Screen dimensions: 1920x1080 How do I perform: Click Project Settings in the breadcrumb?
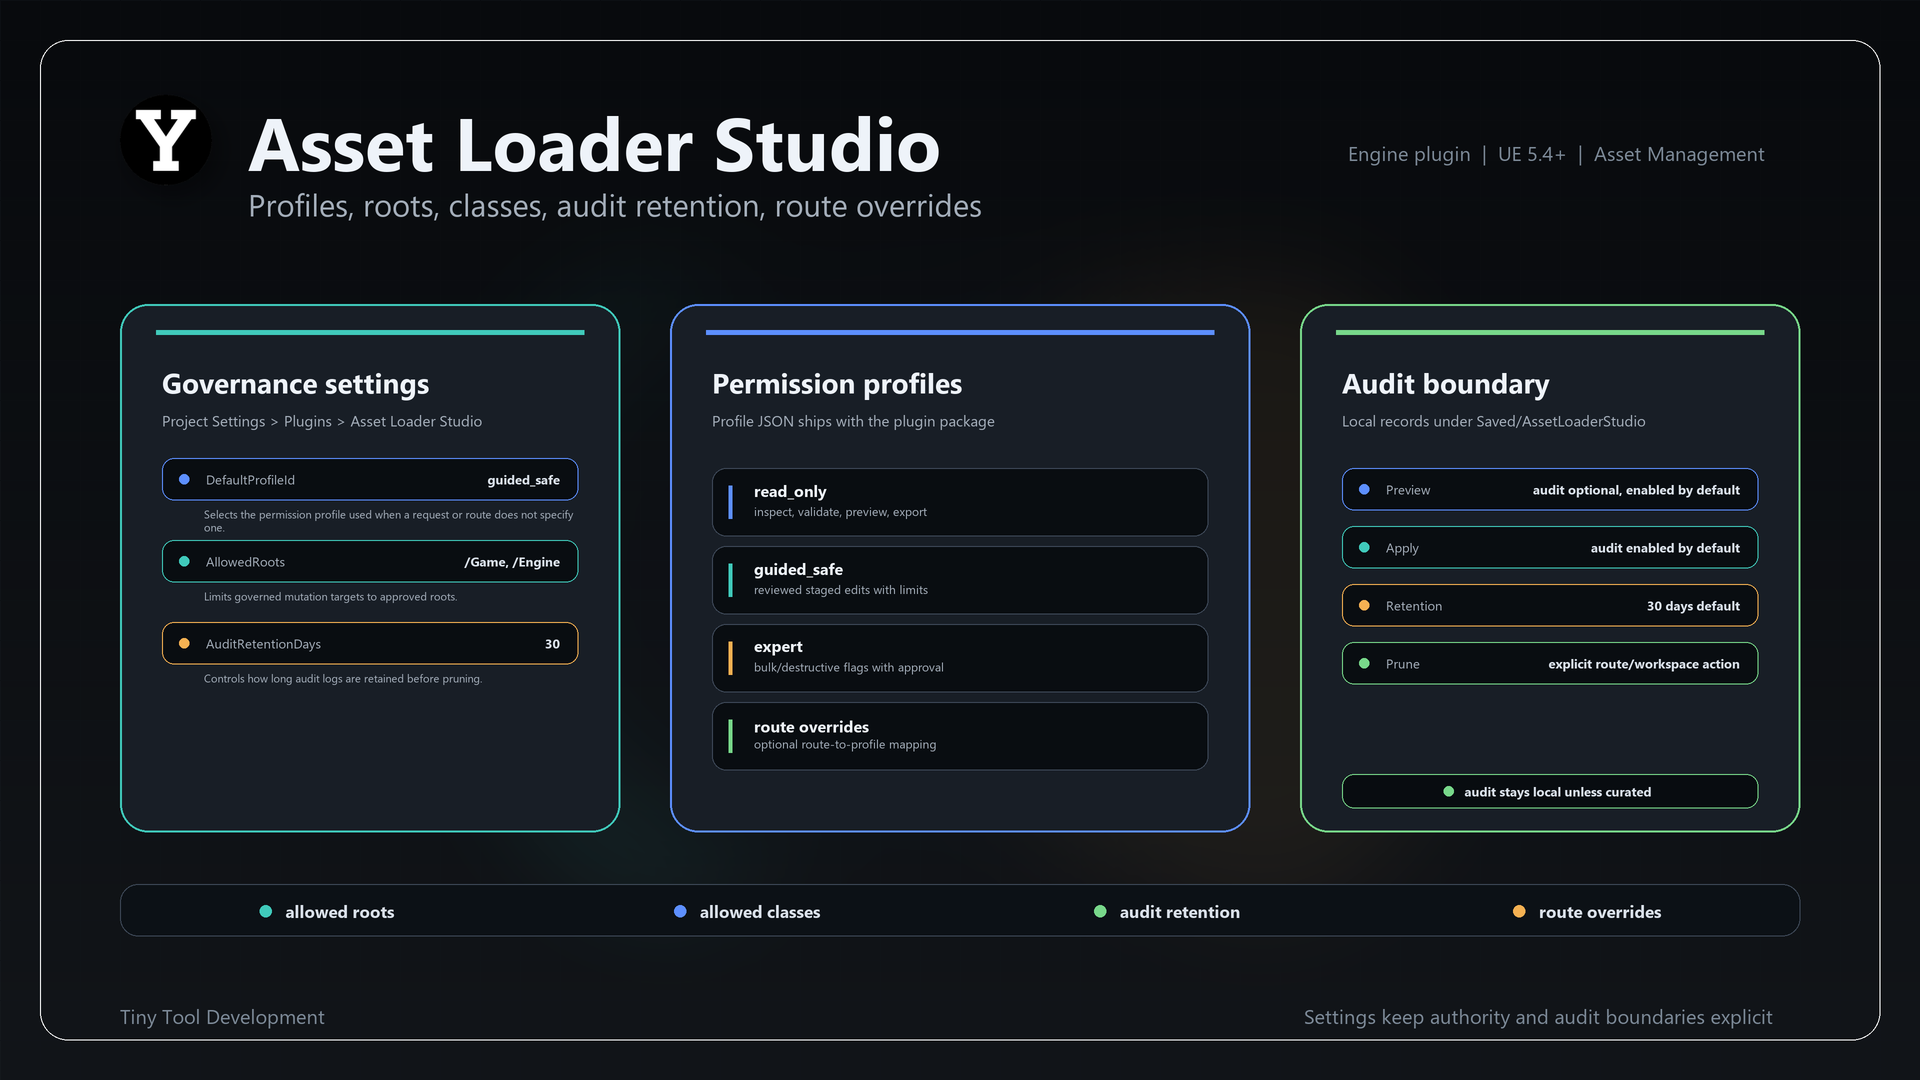tap(214, 422)
